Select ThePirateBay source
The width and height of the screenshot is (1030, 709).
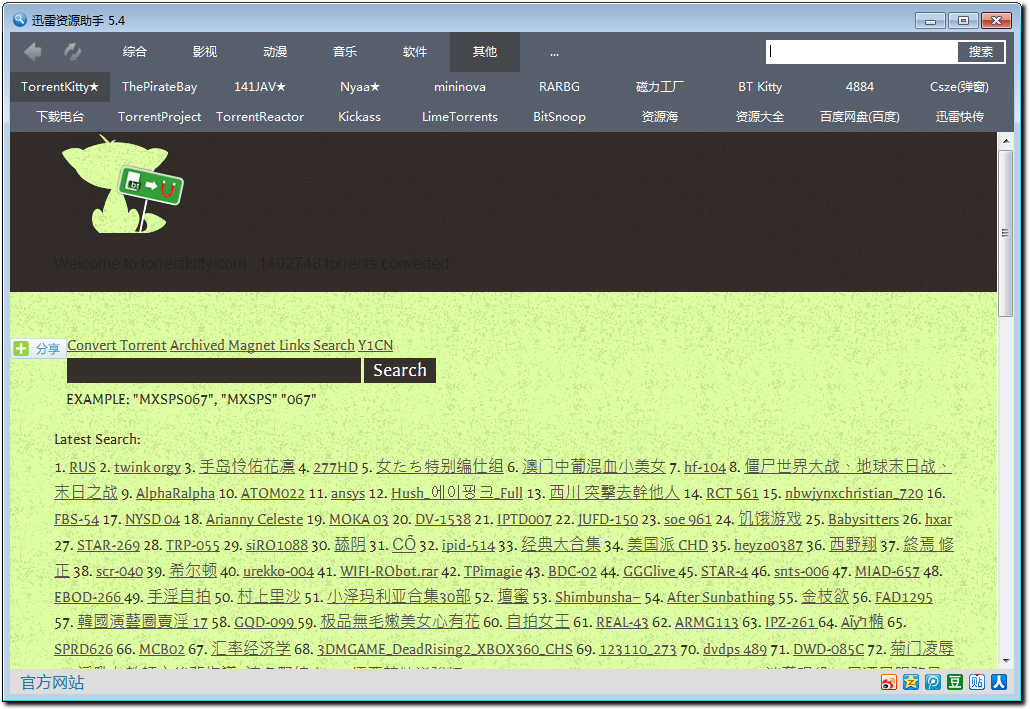[160, 87]
